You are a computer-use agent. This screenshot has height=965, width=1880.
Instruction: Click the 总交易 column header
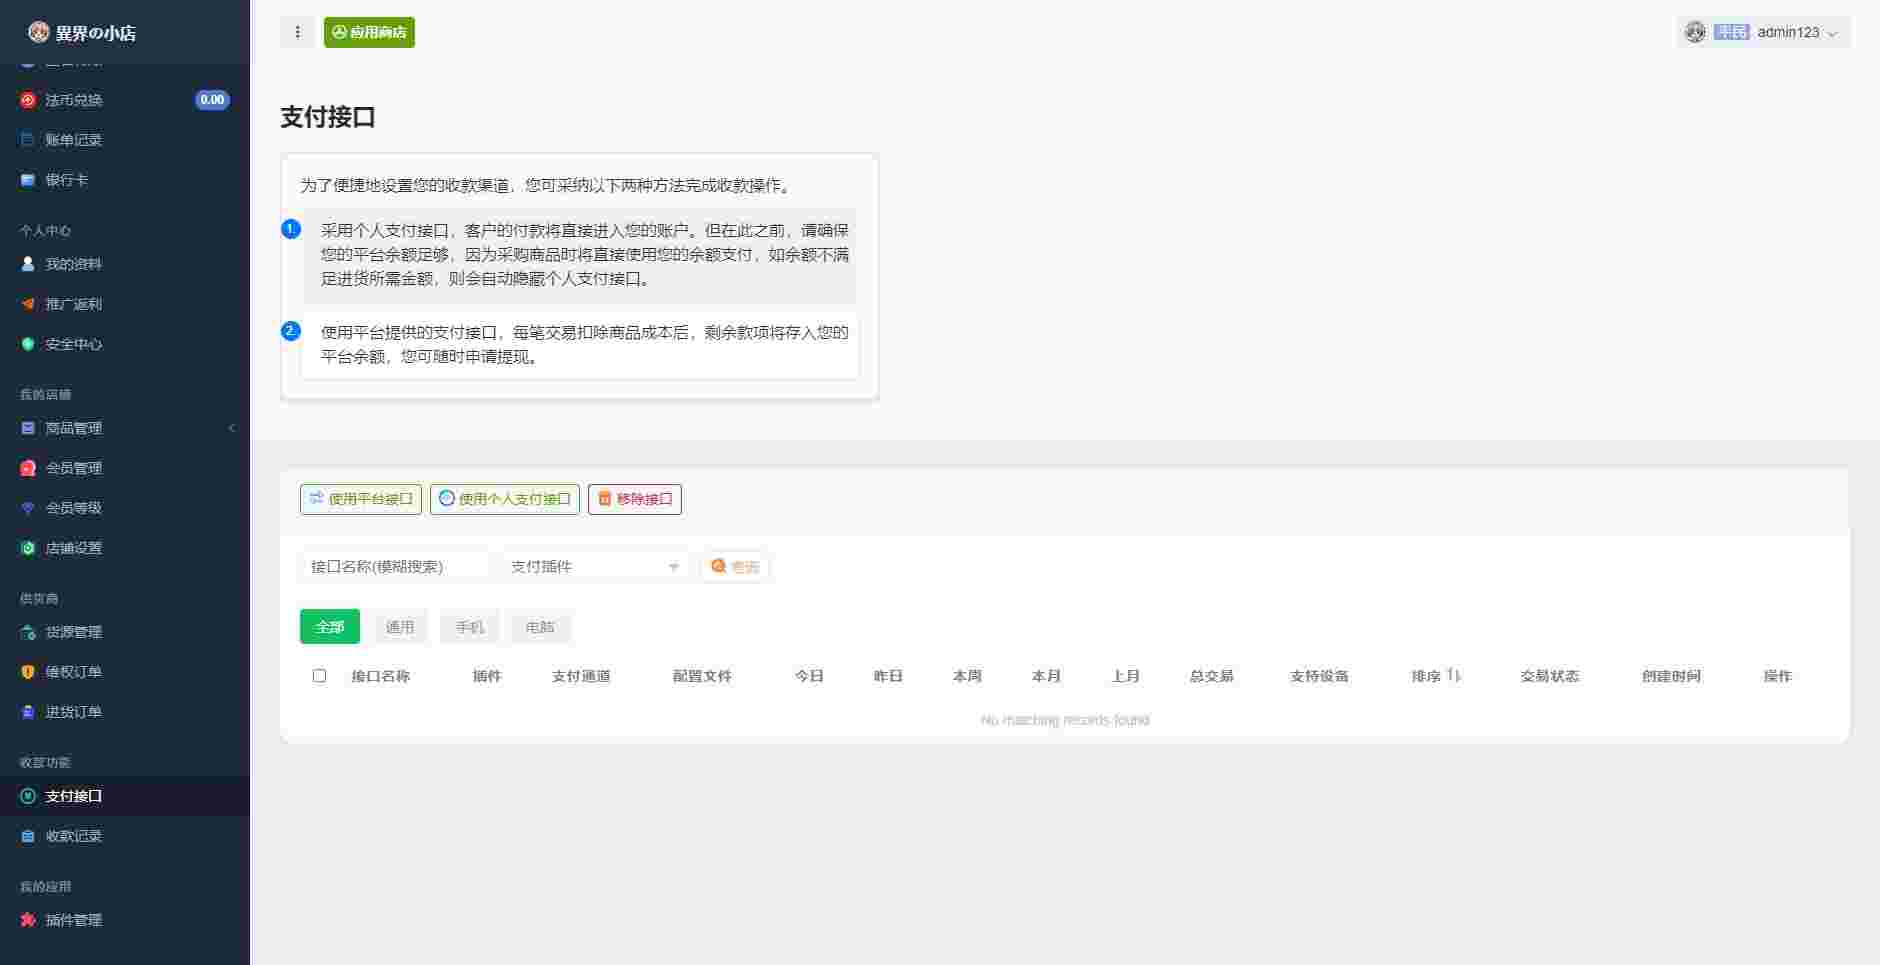pyautogui.click(x=1211, y=676)
